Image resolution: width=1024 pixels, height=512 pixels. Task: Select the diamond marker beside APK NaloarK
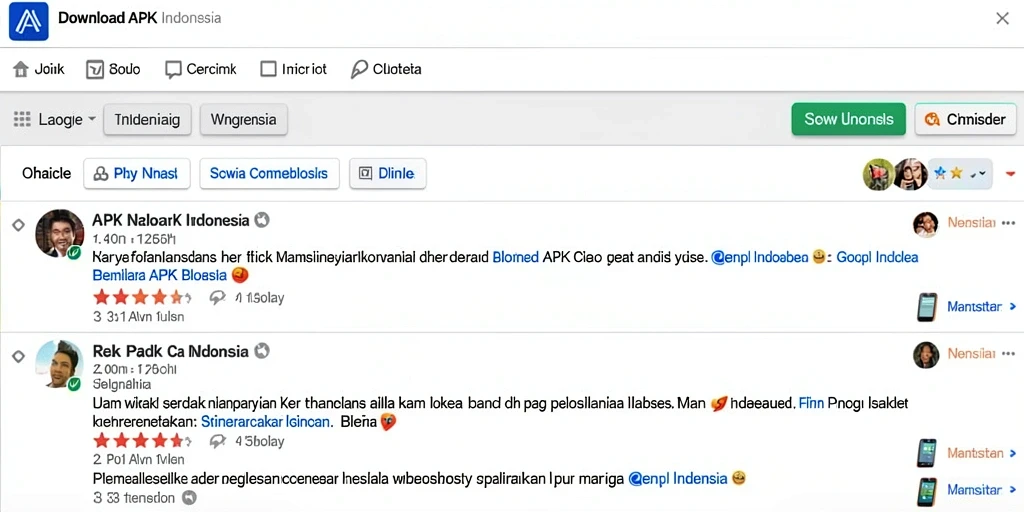point(18,225)
